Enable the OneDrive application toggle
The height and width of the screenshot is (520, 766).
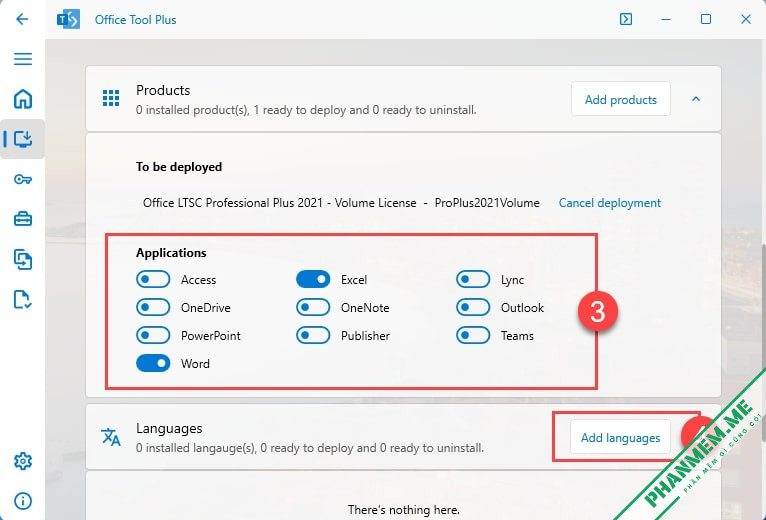tap(153, 307)
